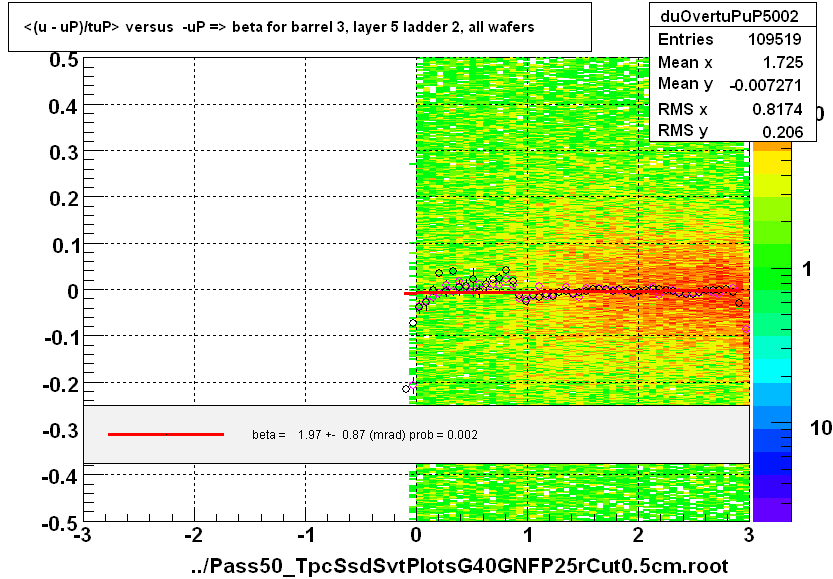The width and height of the screenshot is (833, 579).
Task: Click the red line sample in the legend
Action: click(x=166, y=435)
